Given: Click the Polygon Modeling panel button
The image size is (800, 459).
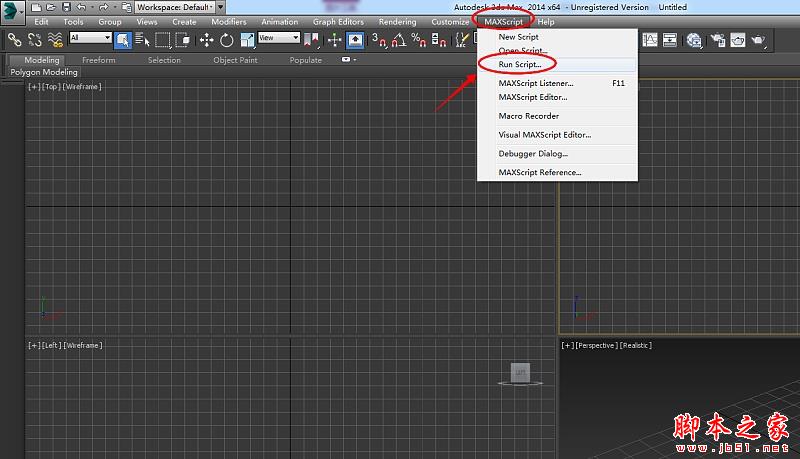Looking at the screenshot, I should (x=44, y=72).
